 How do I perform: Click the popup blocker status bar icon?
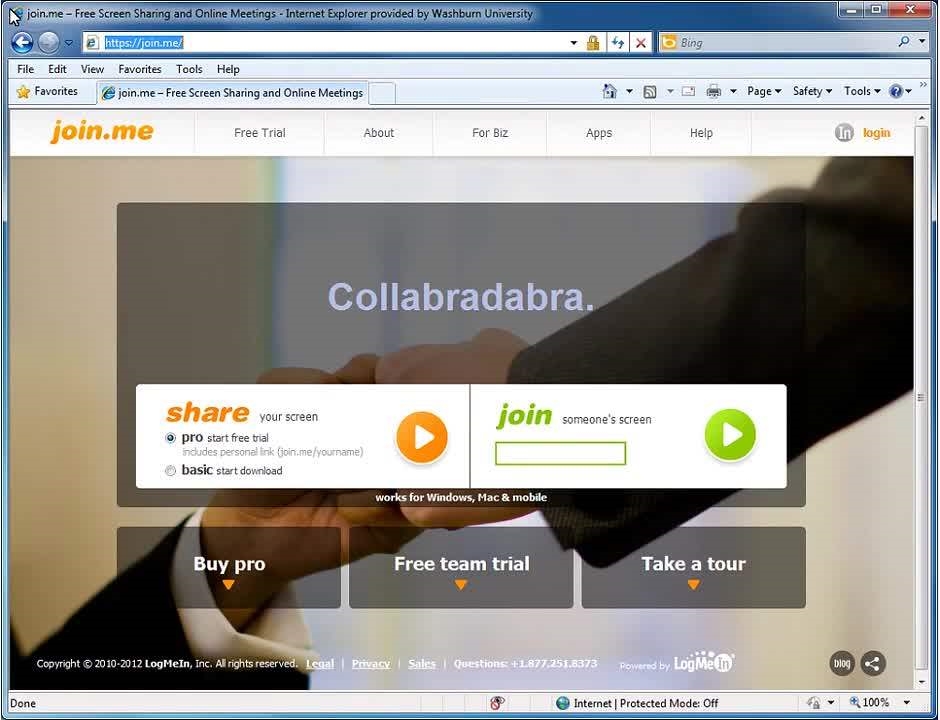click(x=497, y=703)
